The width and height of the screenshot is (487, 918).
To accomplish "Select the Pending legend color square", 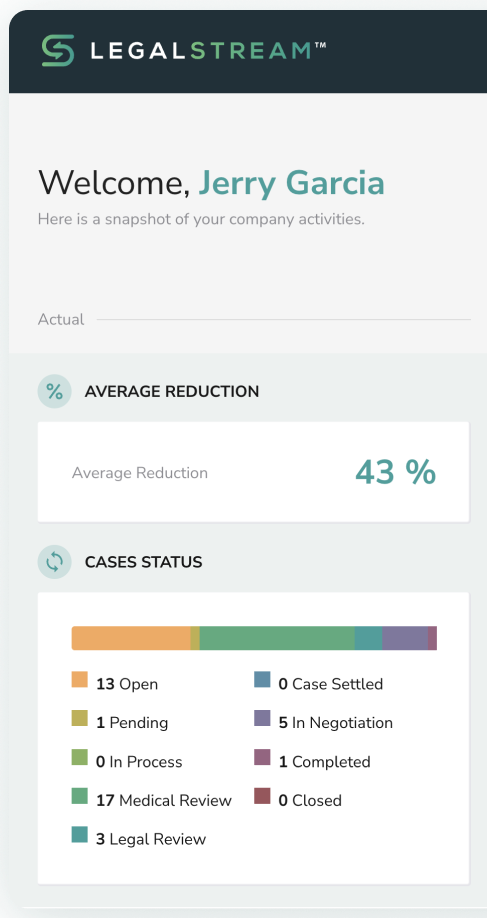I will coord(80,718).
